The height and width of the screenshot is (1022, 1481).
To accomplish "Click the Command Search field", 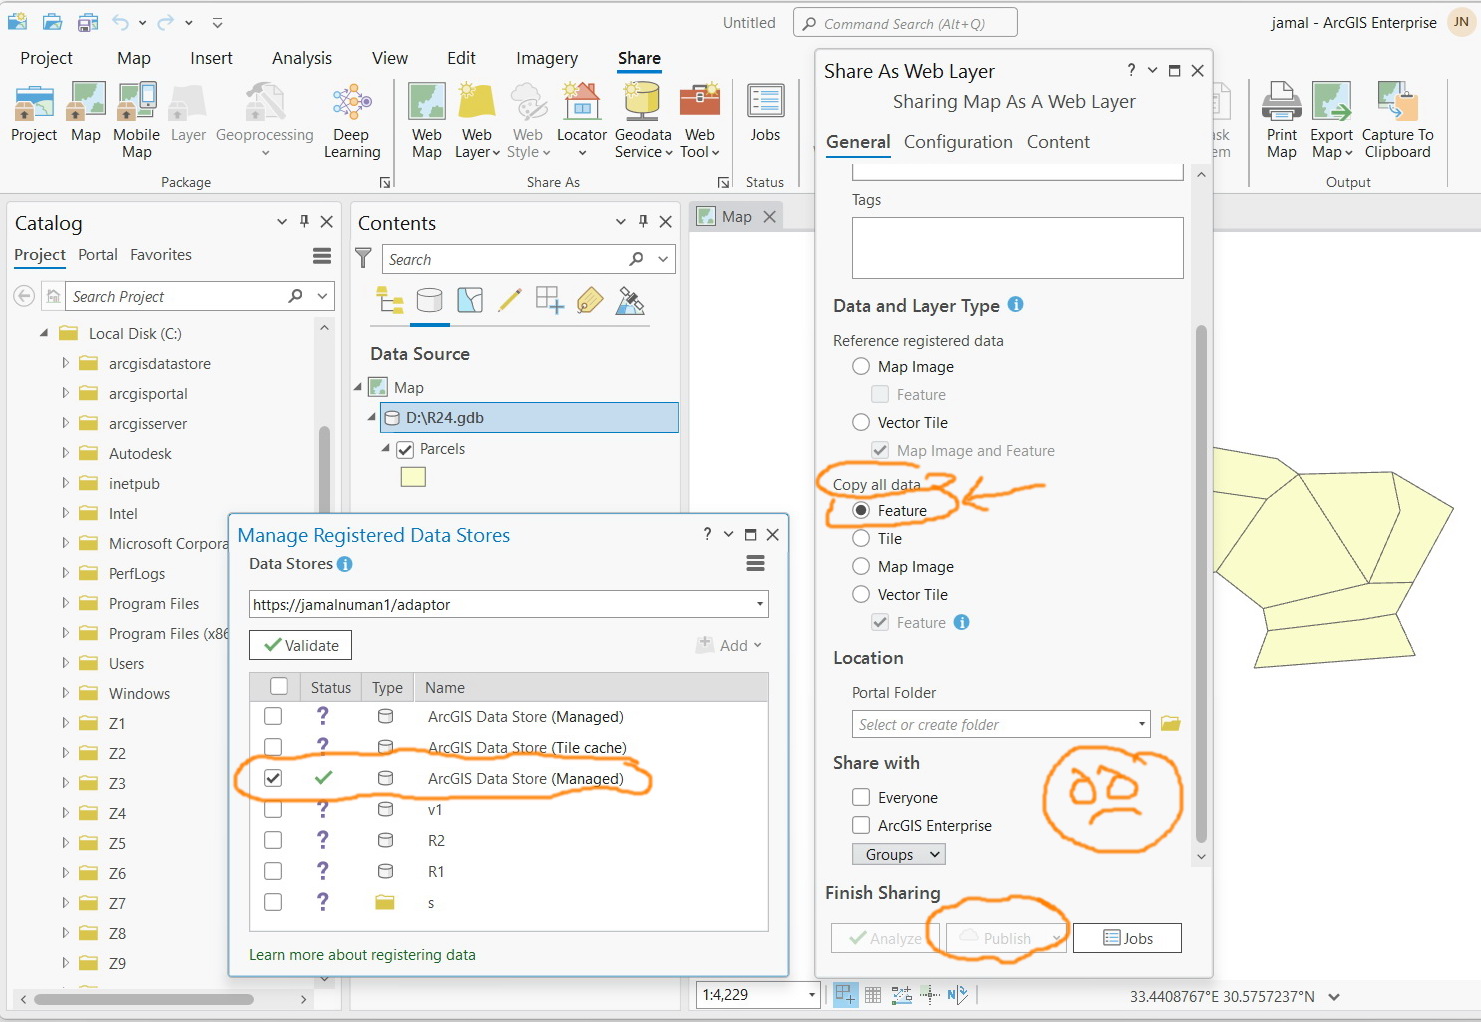I will [905, 23].
